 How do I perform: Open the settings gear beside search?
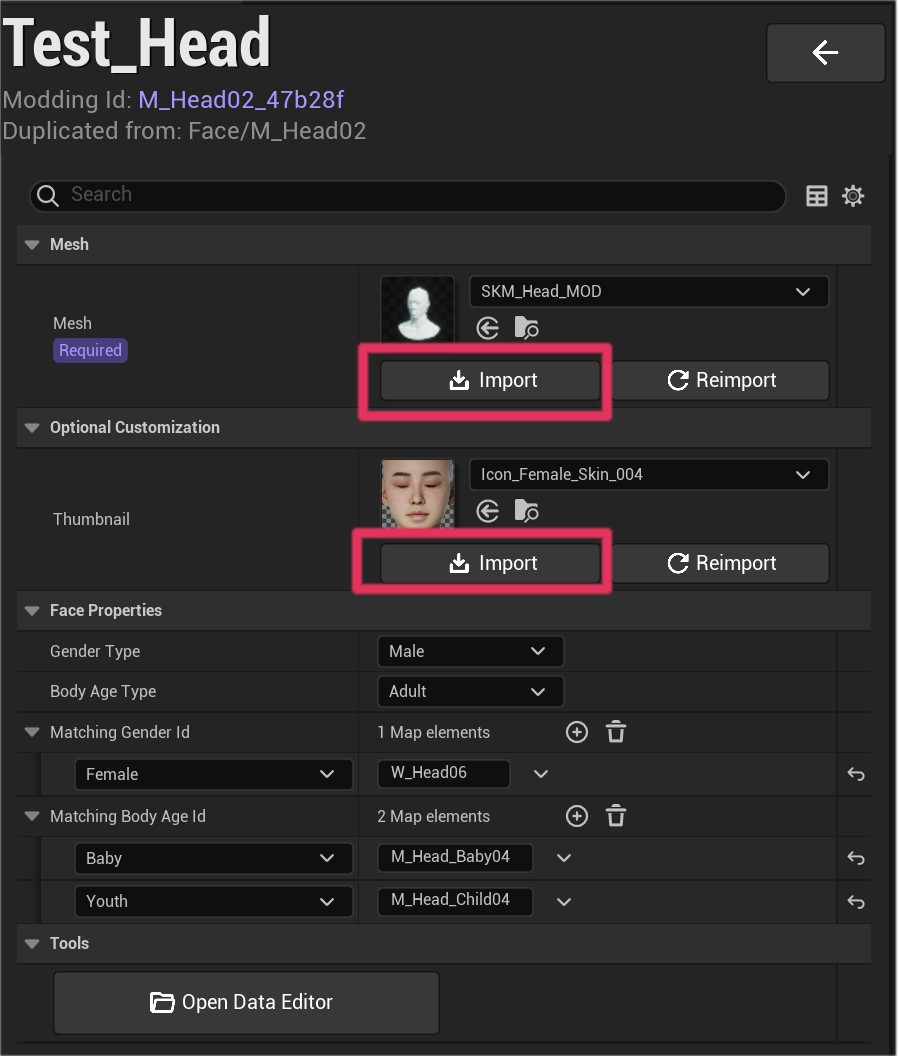pos(853,196)
